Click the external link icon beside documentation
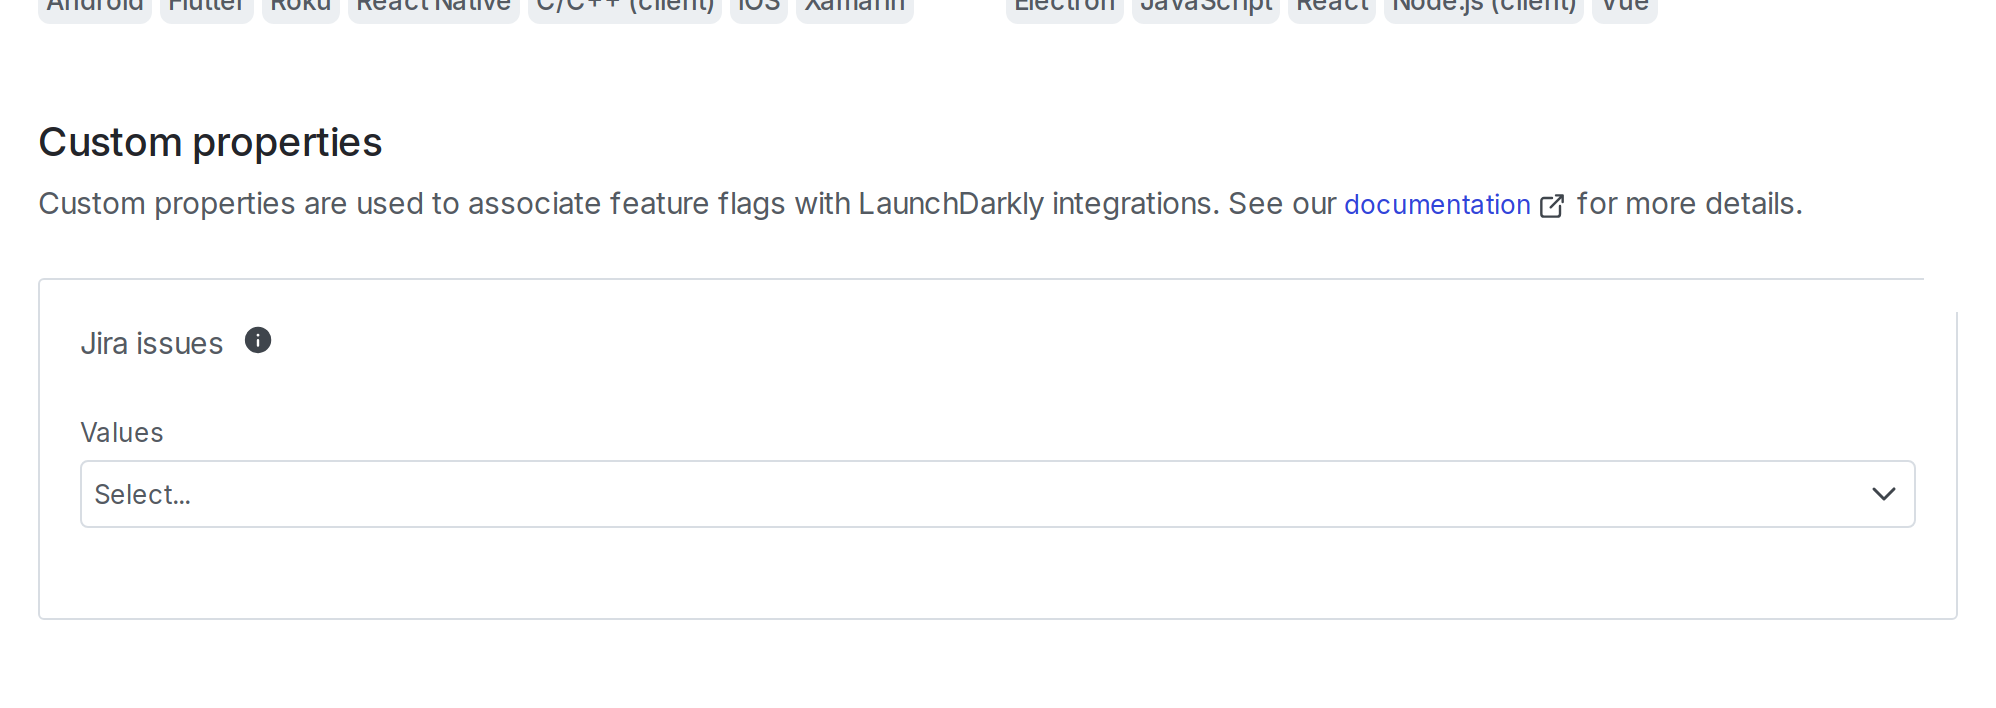The image size is (1996, 708). coord(1553,205)
